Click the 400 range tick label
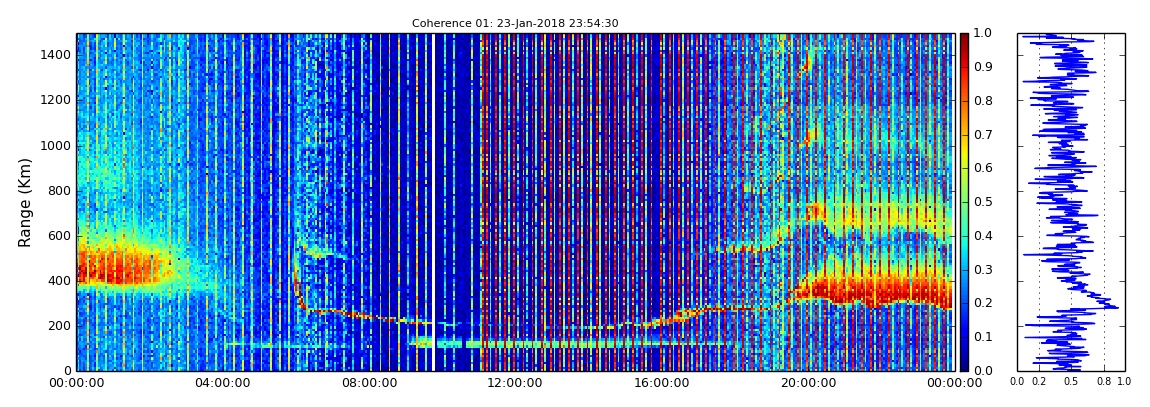This screenshot has height=407, width=1150. [60, 281]
